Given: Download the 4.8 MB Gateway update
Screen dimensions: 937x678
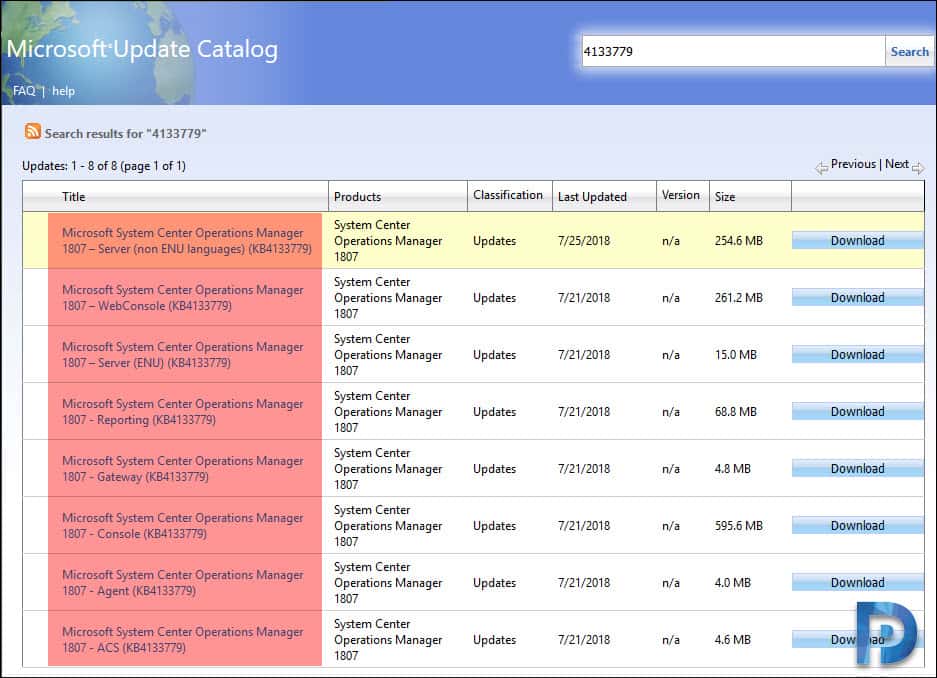Looking at the screenshot, I should [x=858, y=469].
